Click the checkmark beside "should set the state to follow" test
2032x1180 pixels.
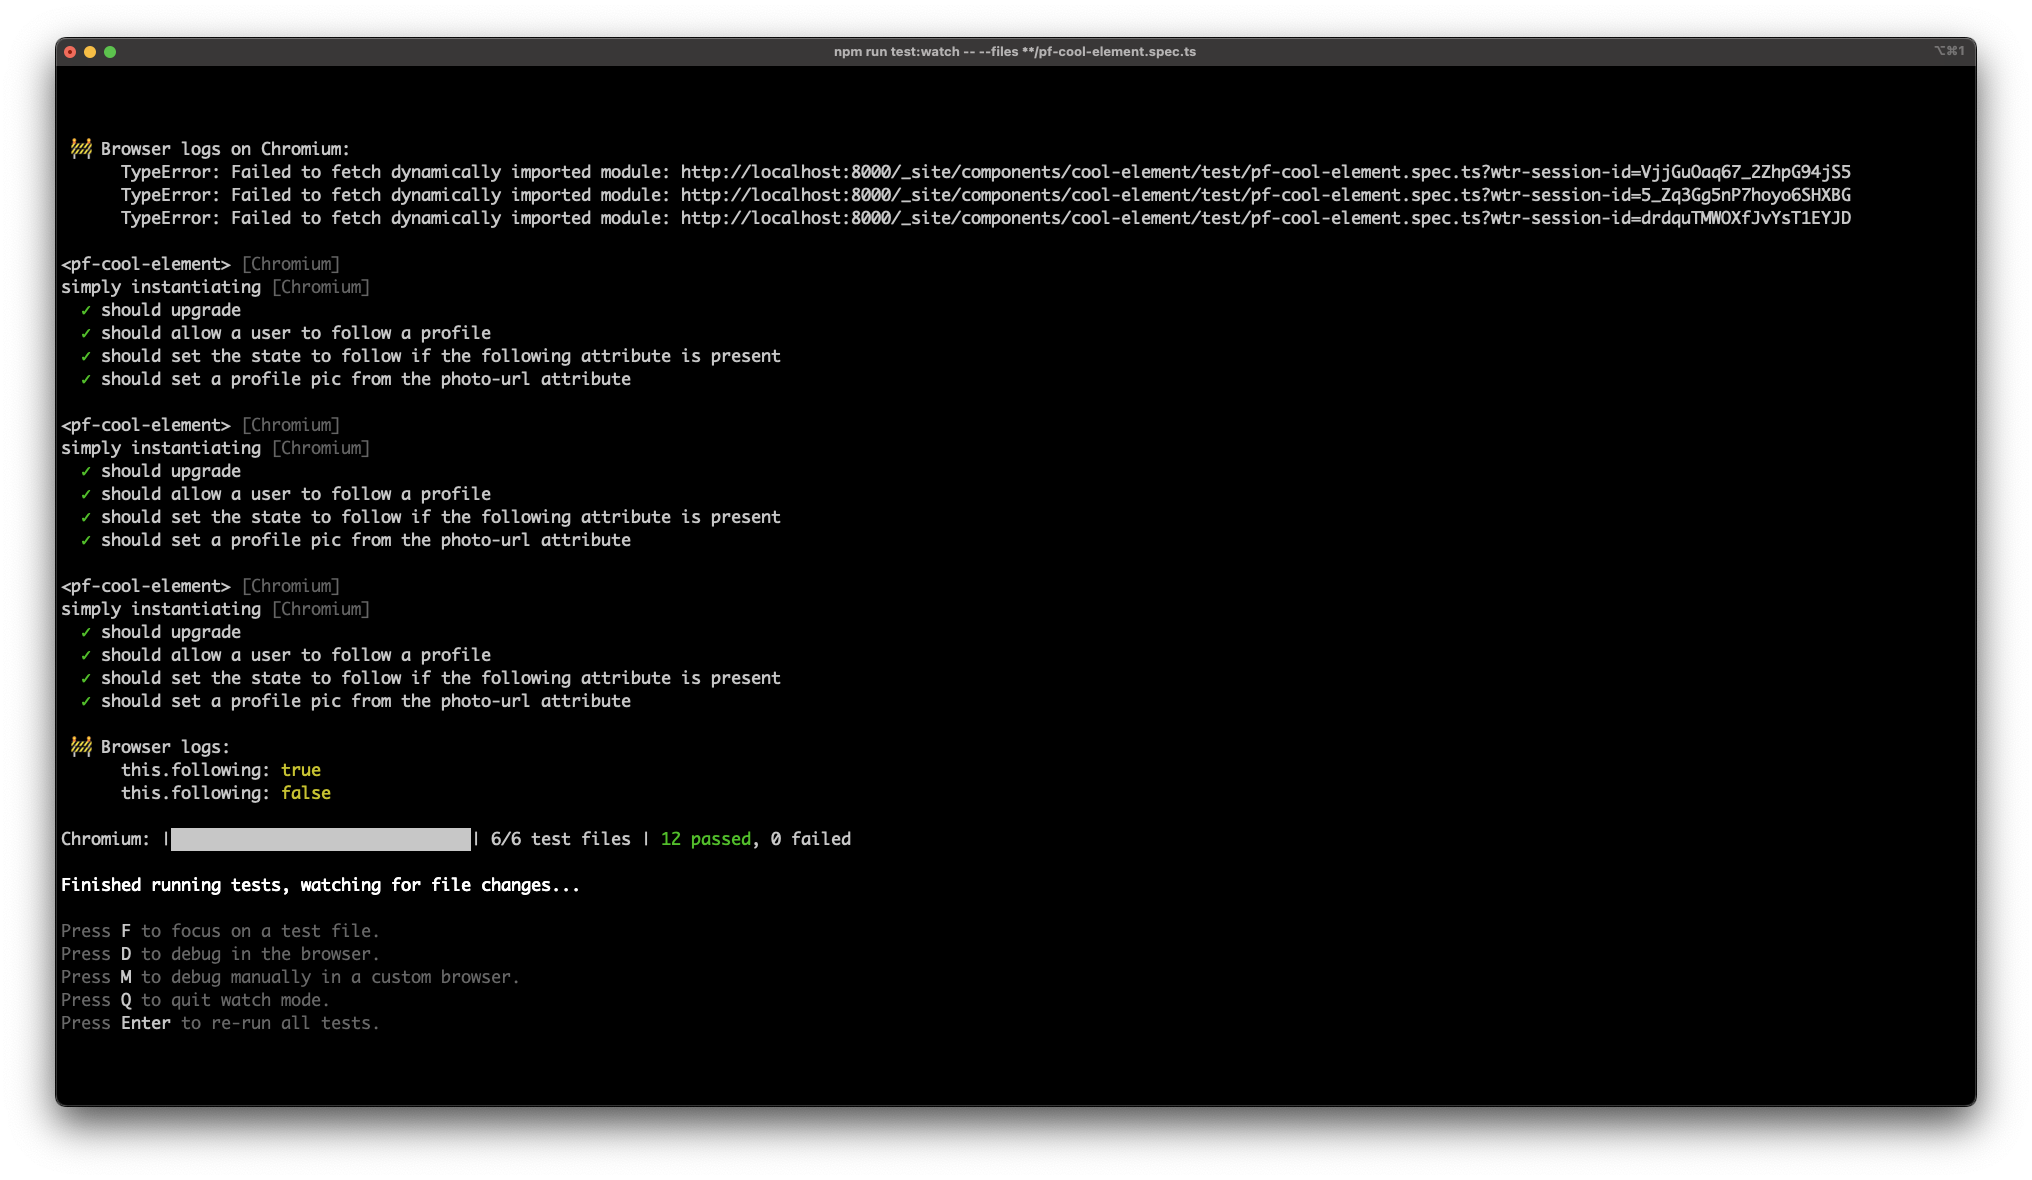coord(87,356)
